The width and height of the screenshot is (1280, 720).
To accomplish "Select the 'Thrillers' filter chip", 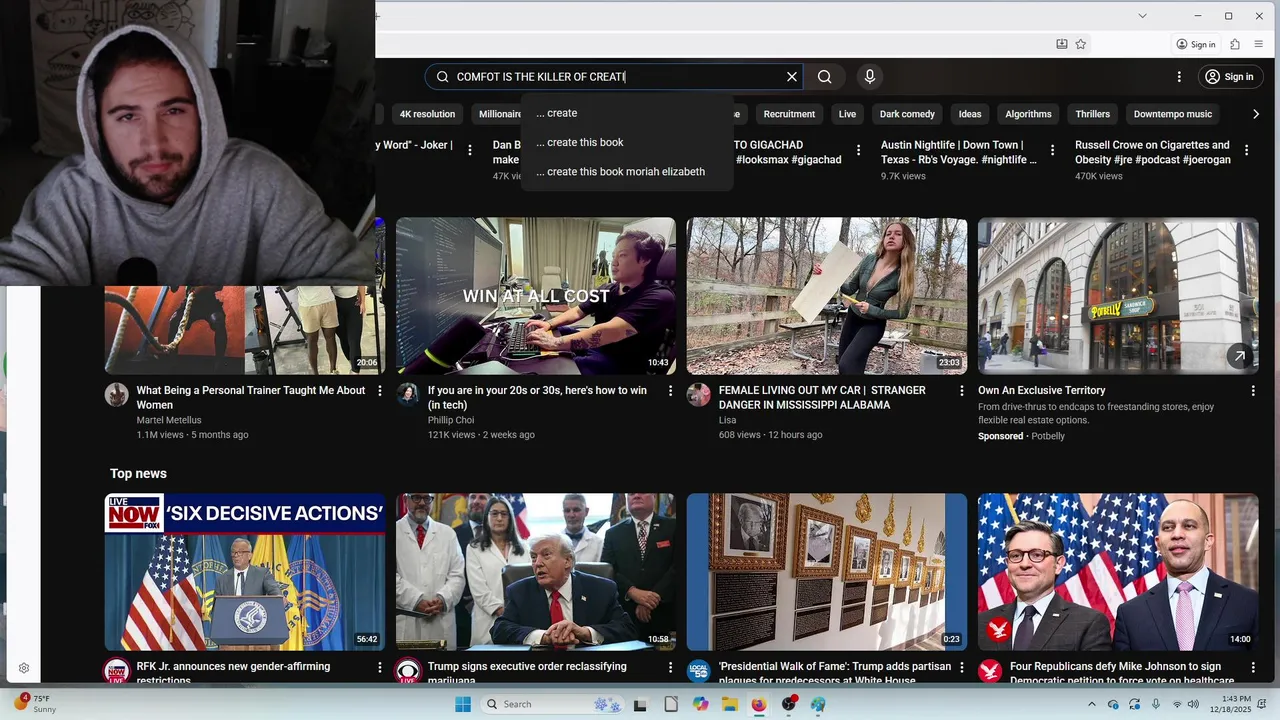I will (1093, 114).
